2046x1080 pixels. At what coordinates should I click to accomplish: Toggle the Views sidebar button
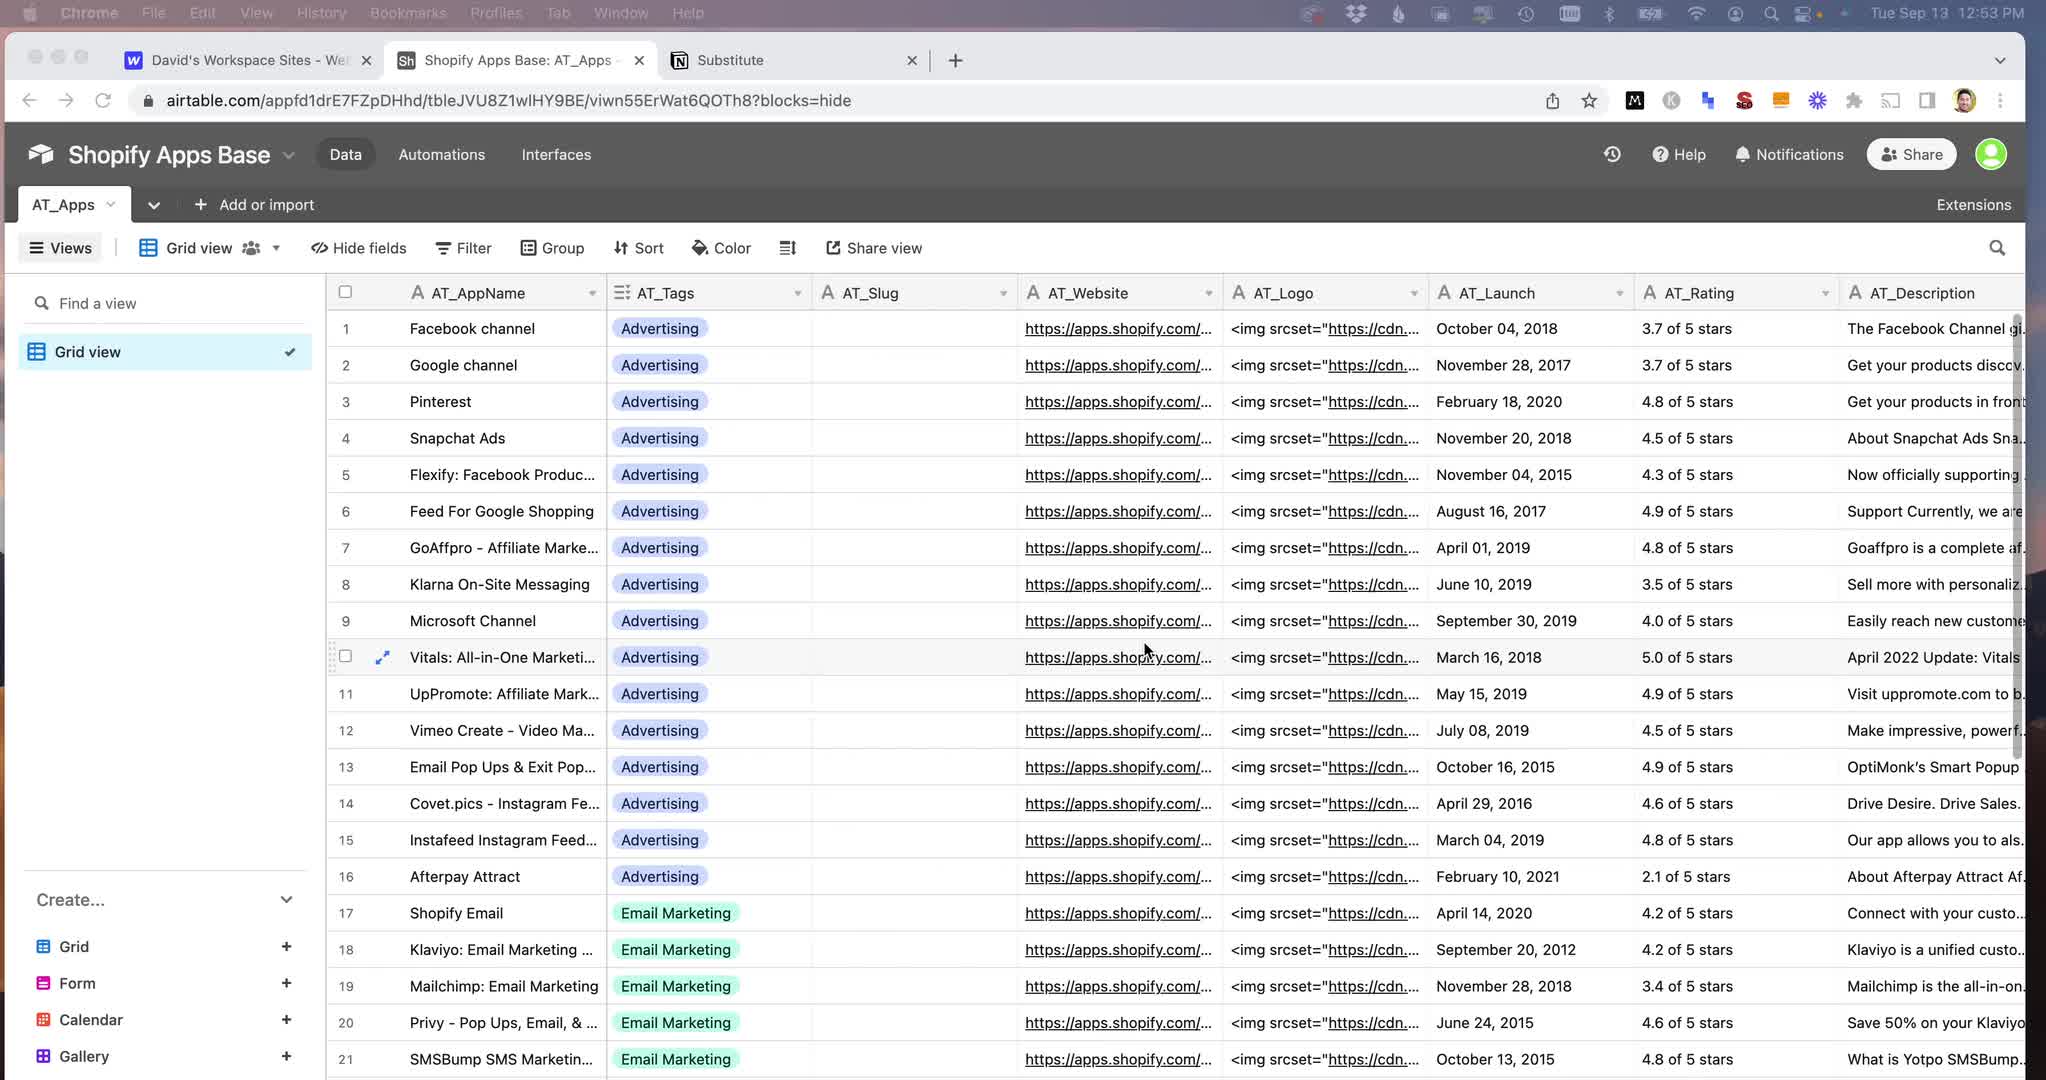60,248
